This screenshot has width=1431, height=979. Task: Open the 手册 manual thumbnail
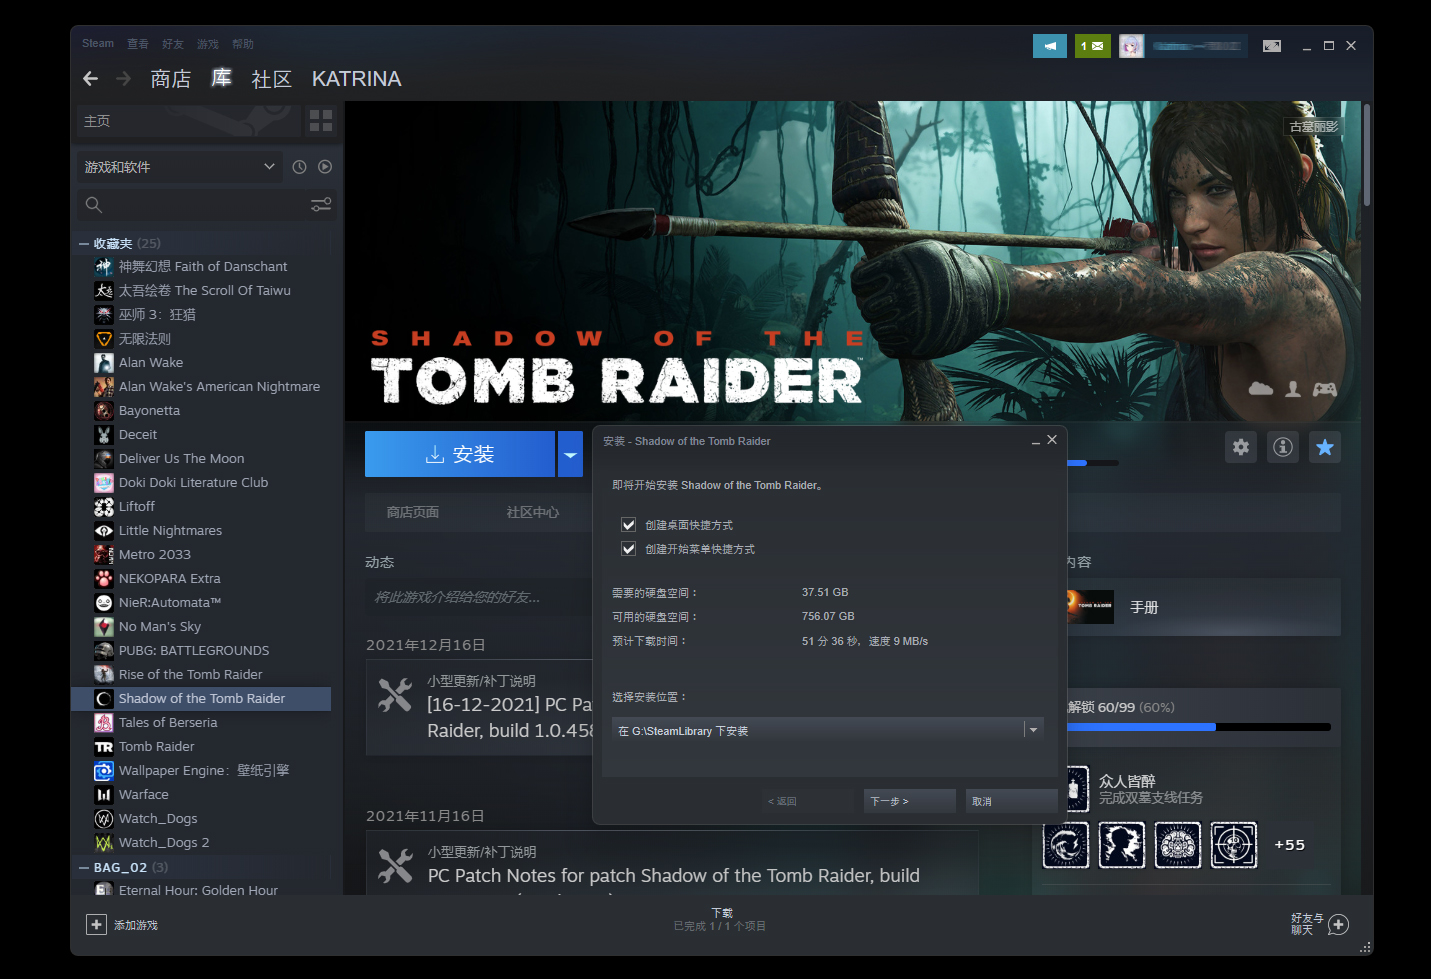(x=1090, y=607)
